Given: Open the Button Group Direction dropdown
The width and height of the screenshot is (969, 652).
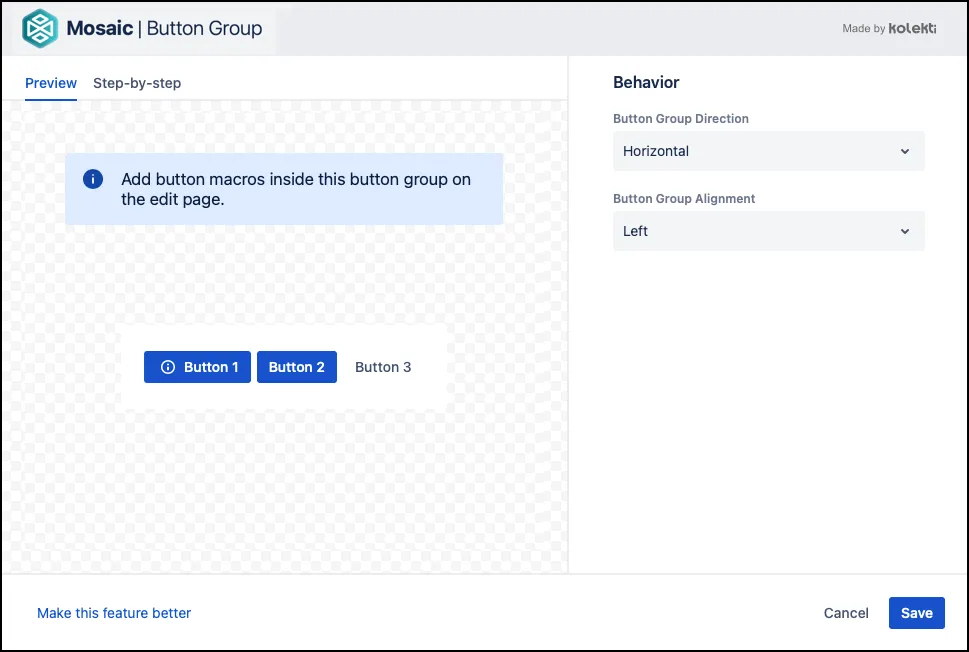Looking at the screenshot, I should (769, 151).
